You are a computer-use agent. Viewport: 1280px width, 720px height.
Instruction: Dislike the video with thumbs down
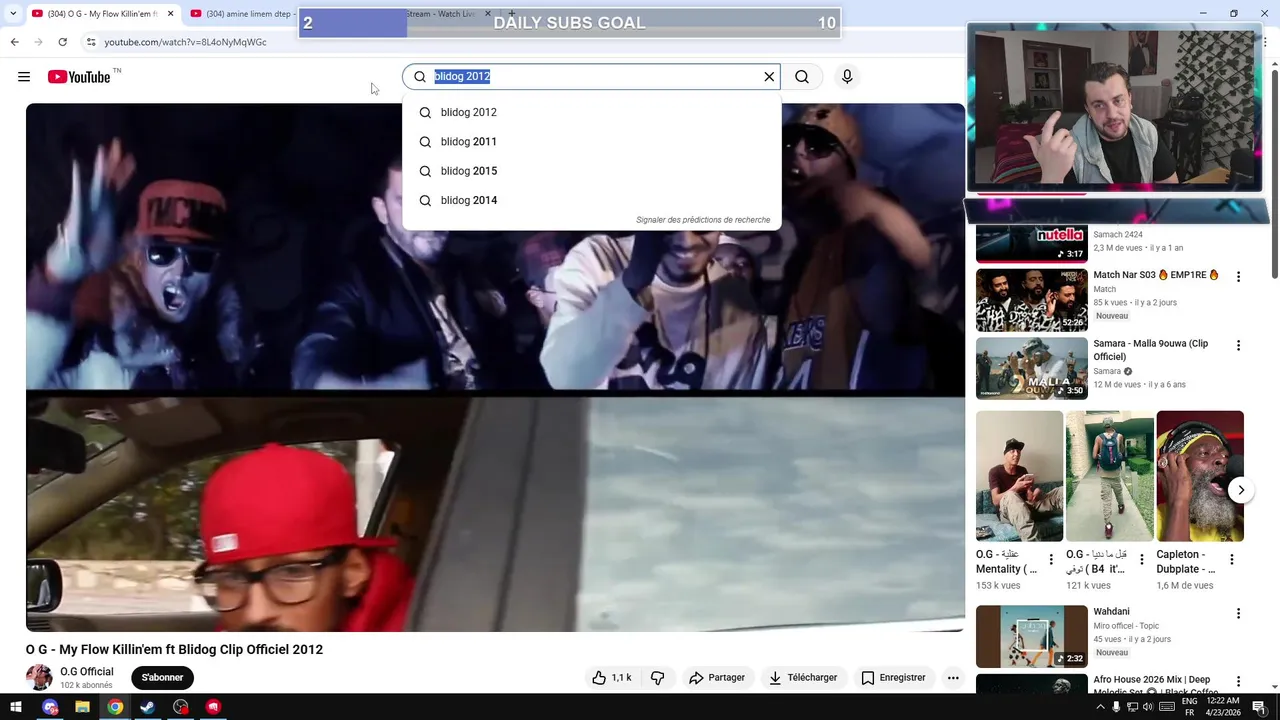click(658, 678)
